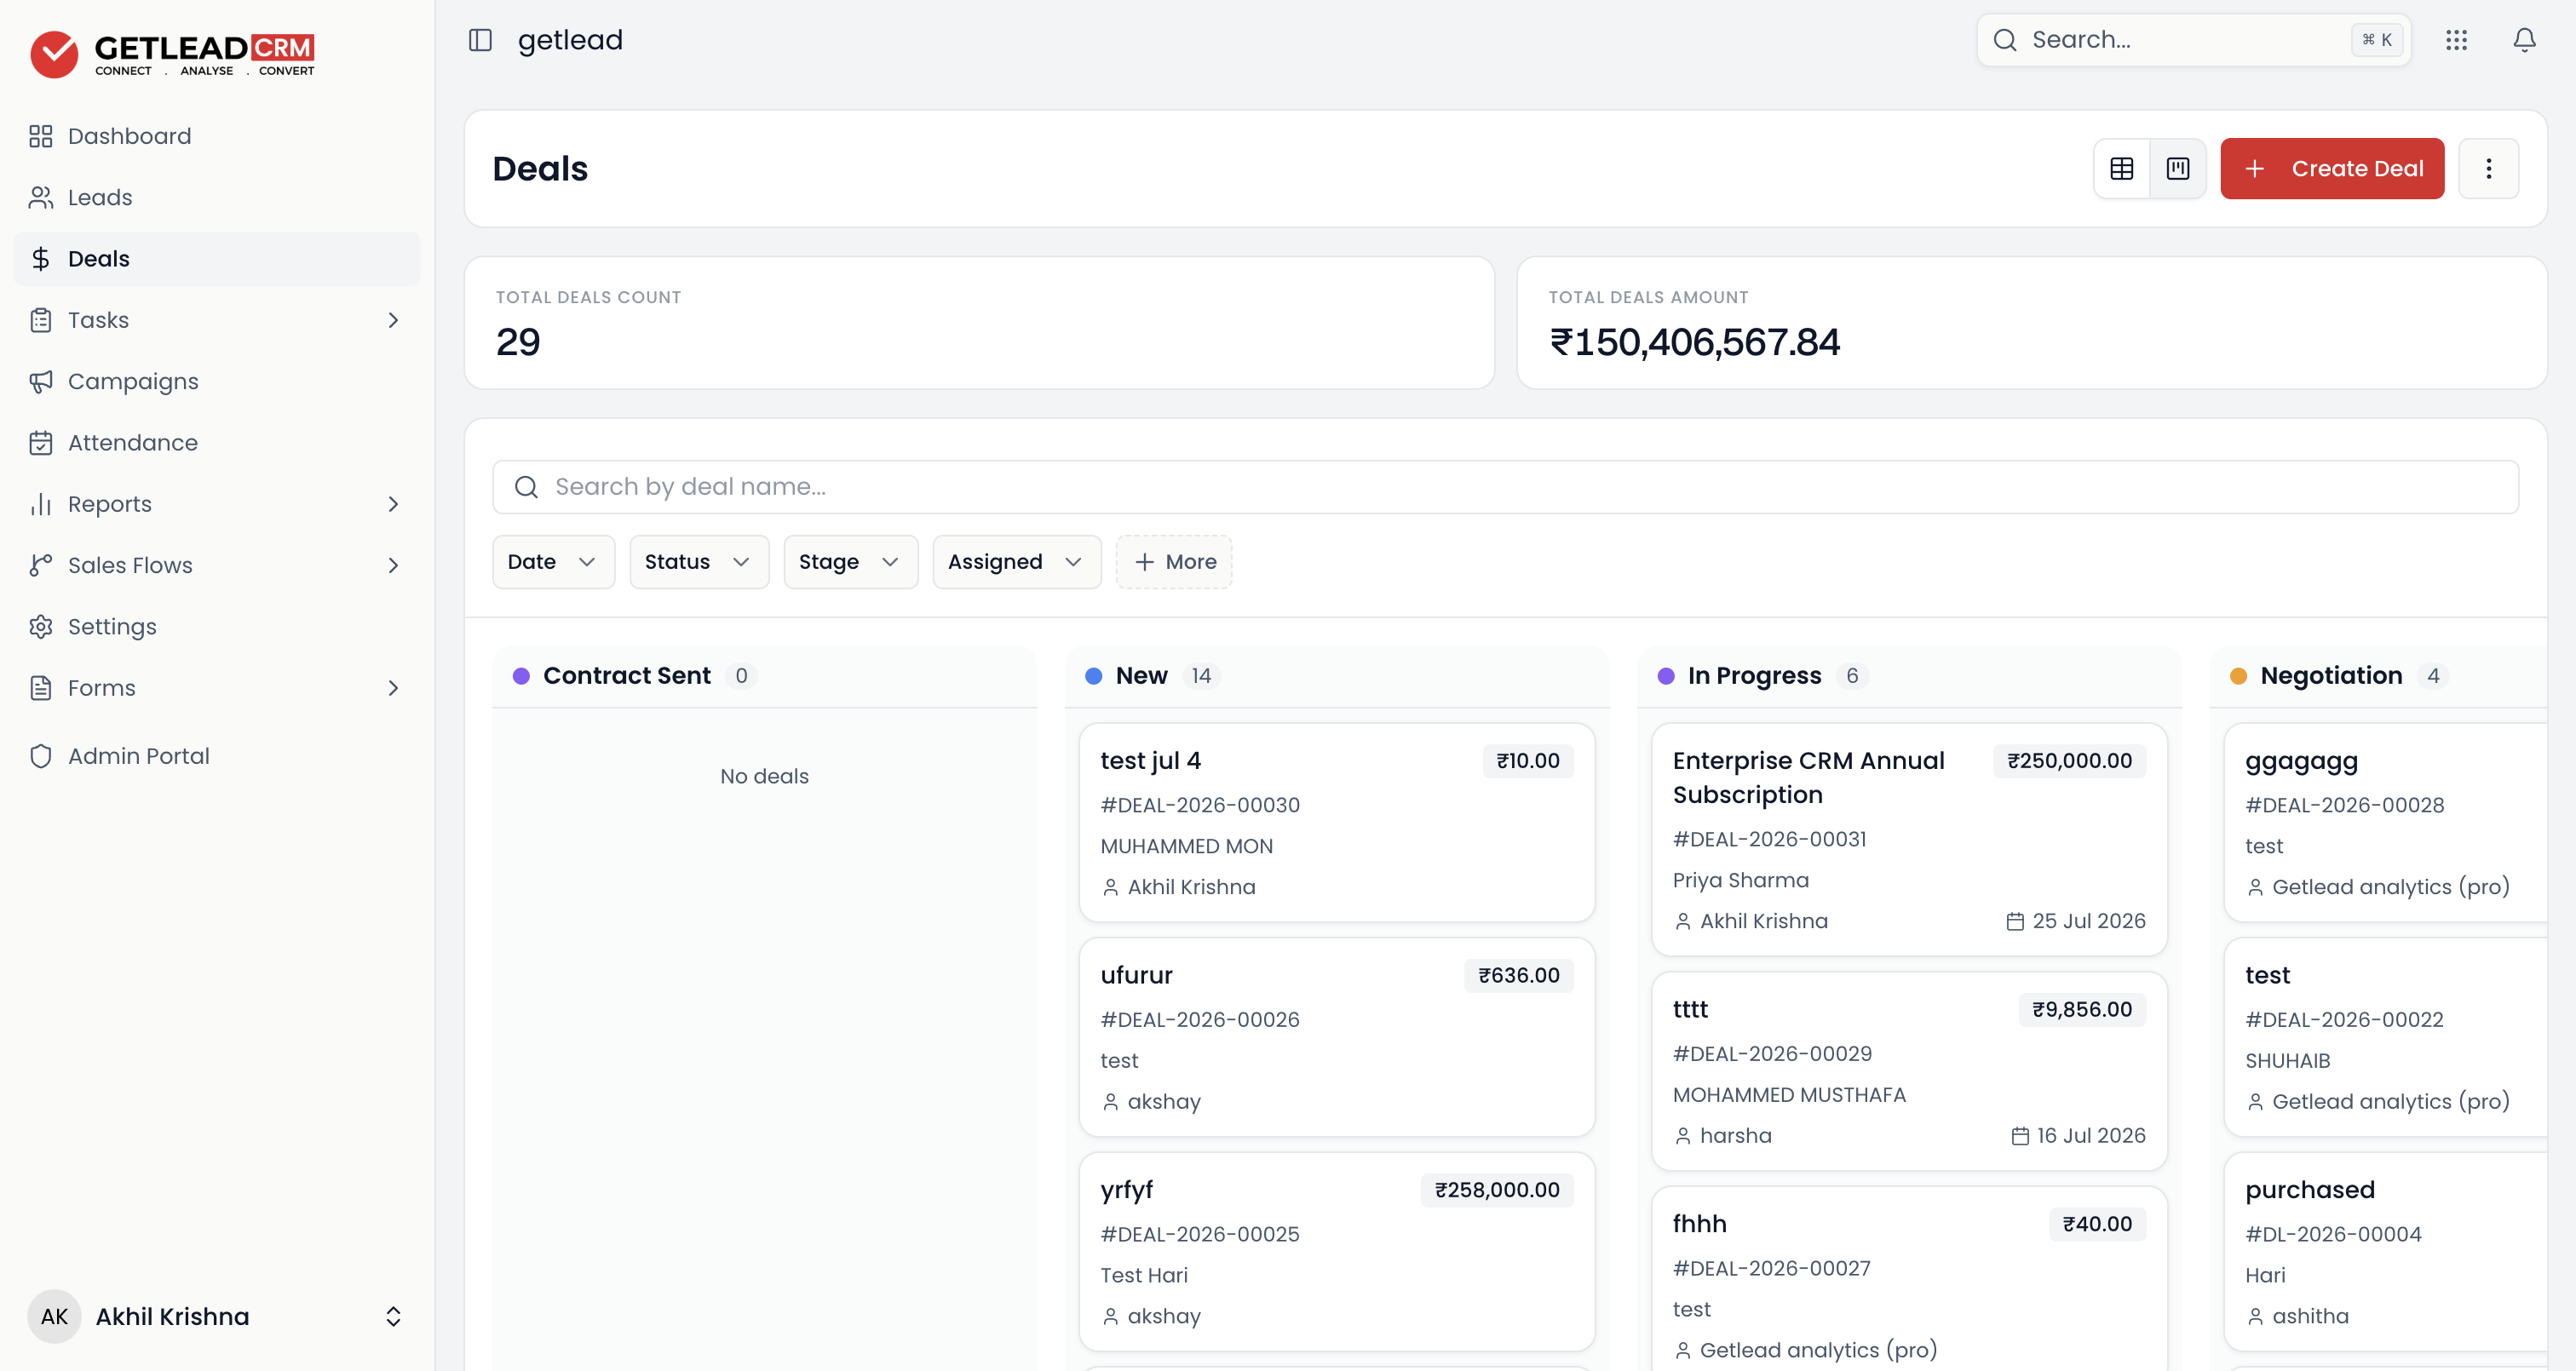The image size is (2576, 1371).
Task: Click the #DEAL-2026-00022 identifier
Action: (x=2344, y=1020)
